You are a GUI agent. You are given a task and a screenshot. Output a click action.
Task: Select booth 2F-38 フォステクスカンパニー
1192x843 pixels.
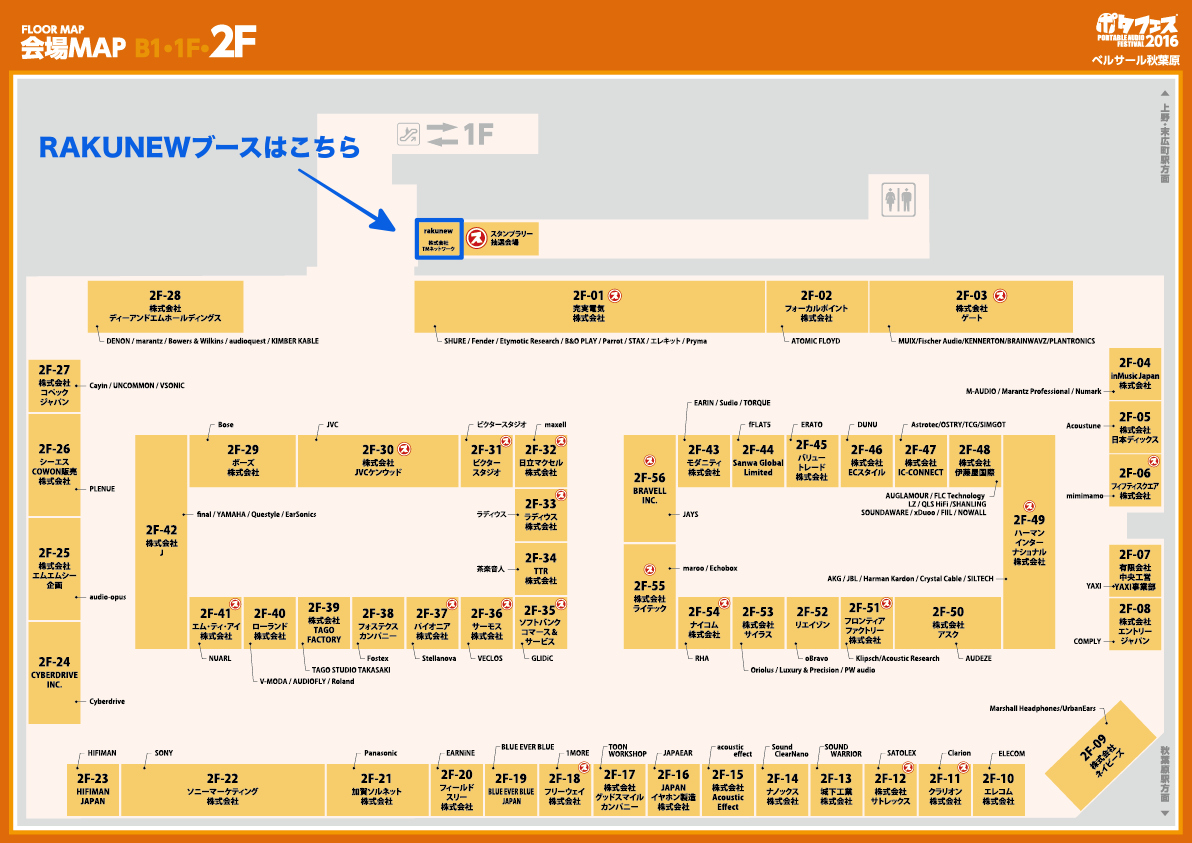[x=378, y=623]
